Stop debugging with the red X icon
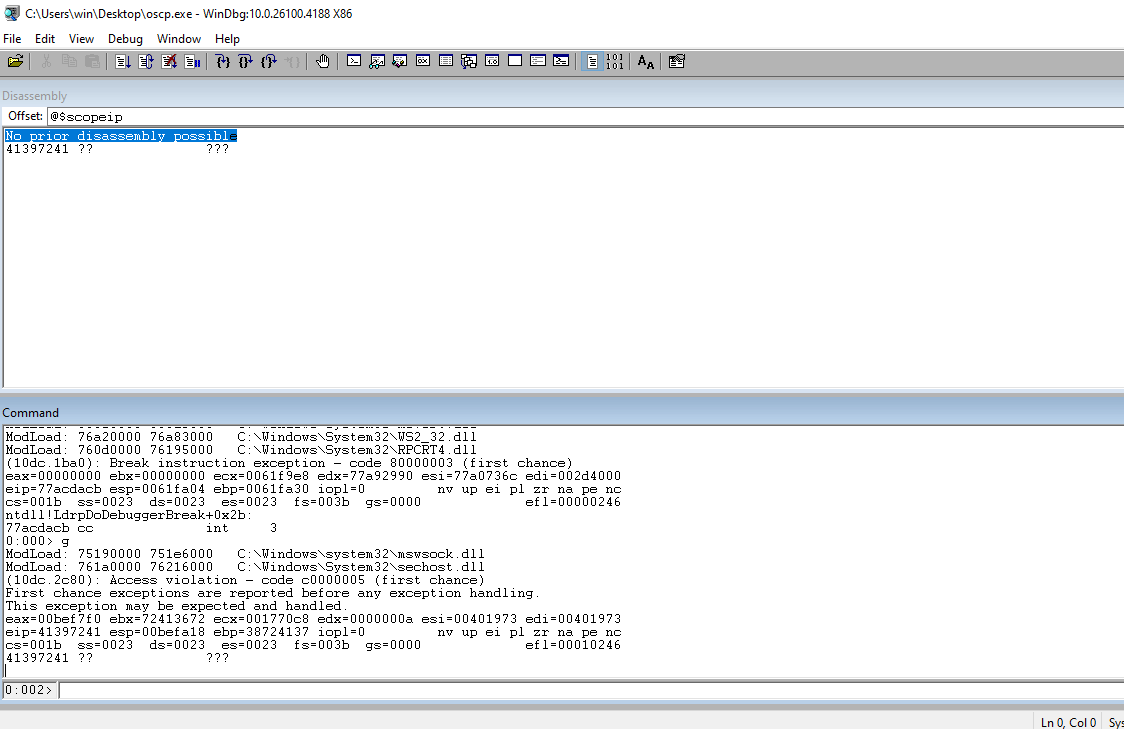Image resolution: width=1124 pixels, height=729 pixels. coord(169,62)
